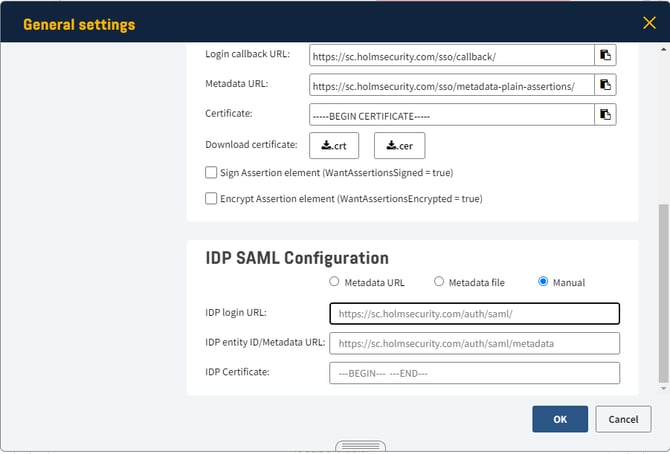Image resolution: width=670 pixels, height=454 pixels.
Task: Confirm settings with the OK button
Action: pyautogui.click(x=560, y=419)
